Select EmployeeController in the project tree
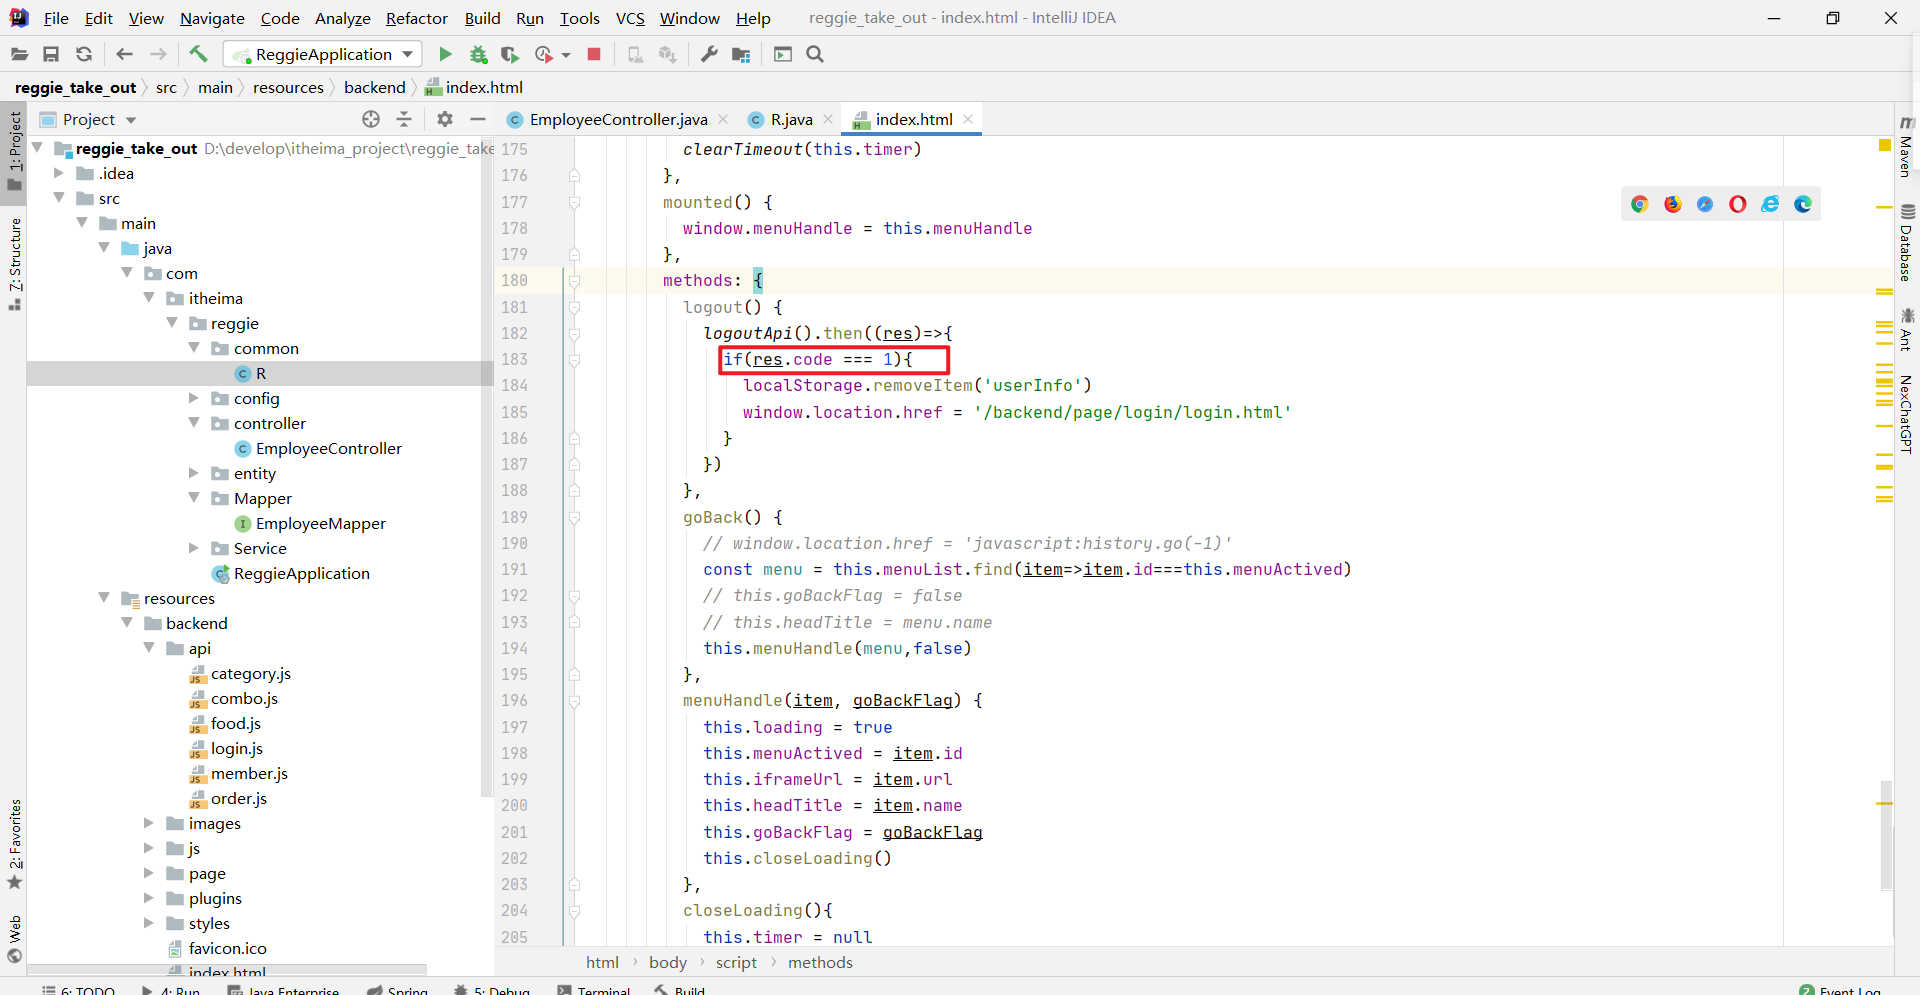 pos(328,448)
